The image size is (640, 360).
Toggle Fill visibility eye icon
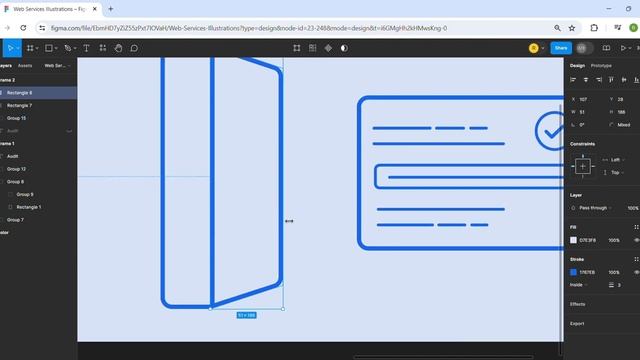tap(636, 240)
